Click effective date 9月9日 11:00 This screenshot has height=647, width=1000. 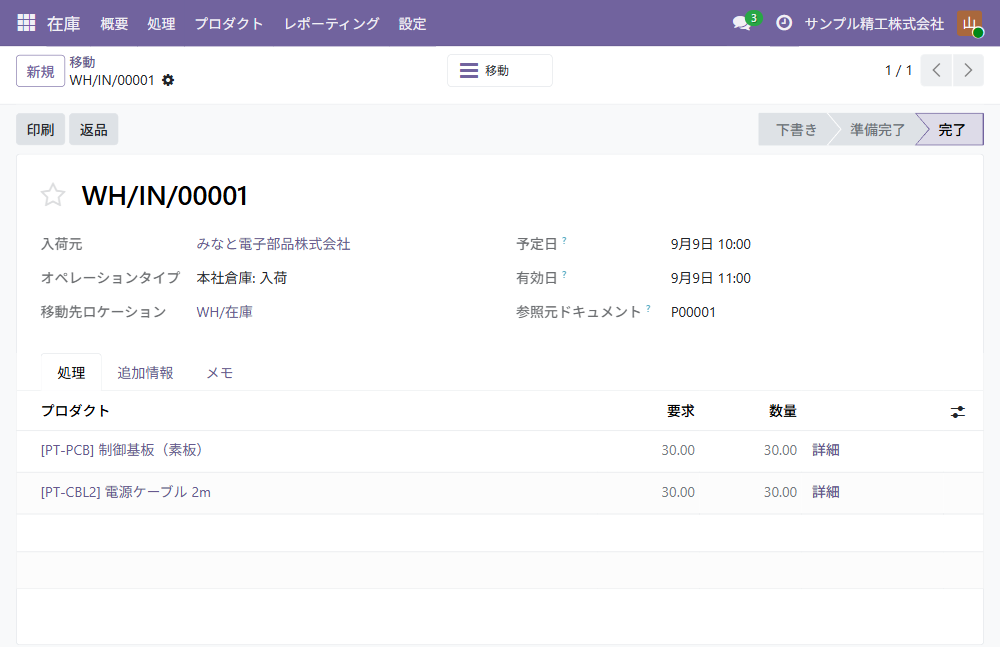point(710,278)
